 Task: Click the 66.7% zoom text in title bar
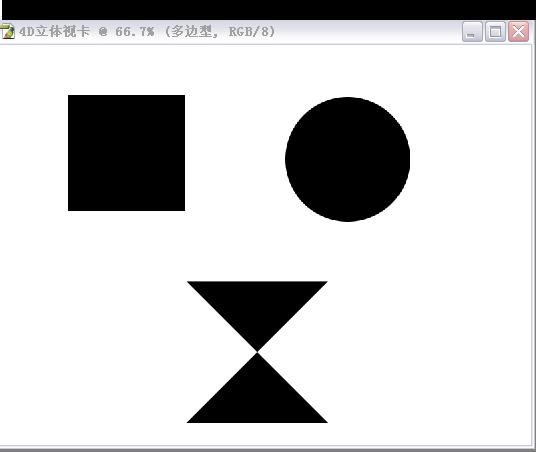[135, 32]
